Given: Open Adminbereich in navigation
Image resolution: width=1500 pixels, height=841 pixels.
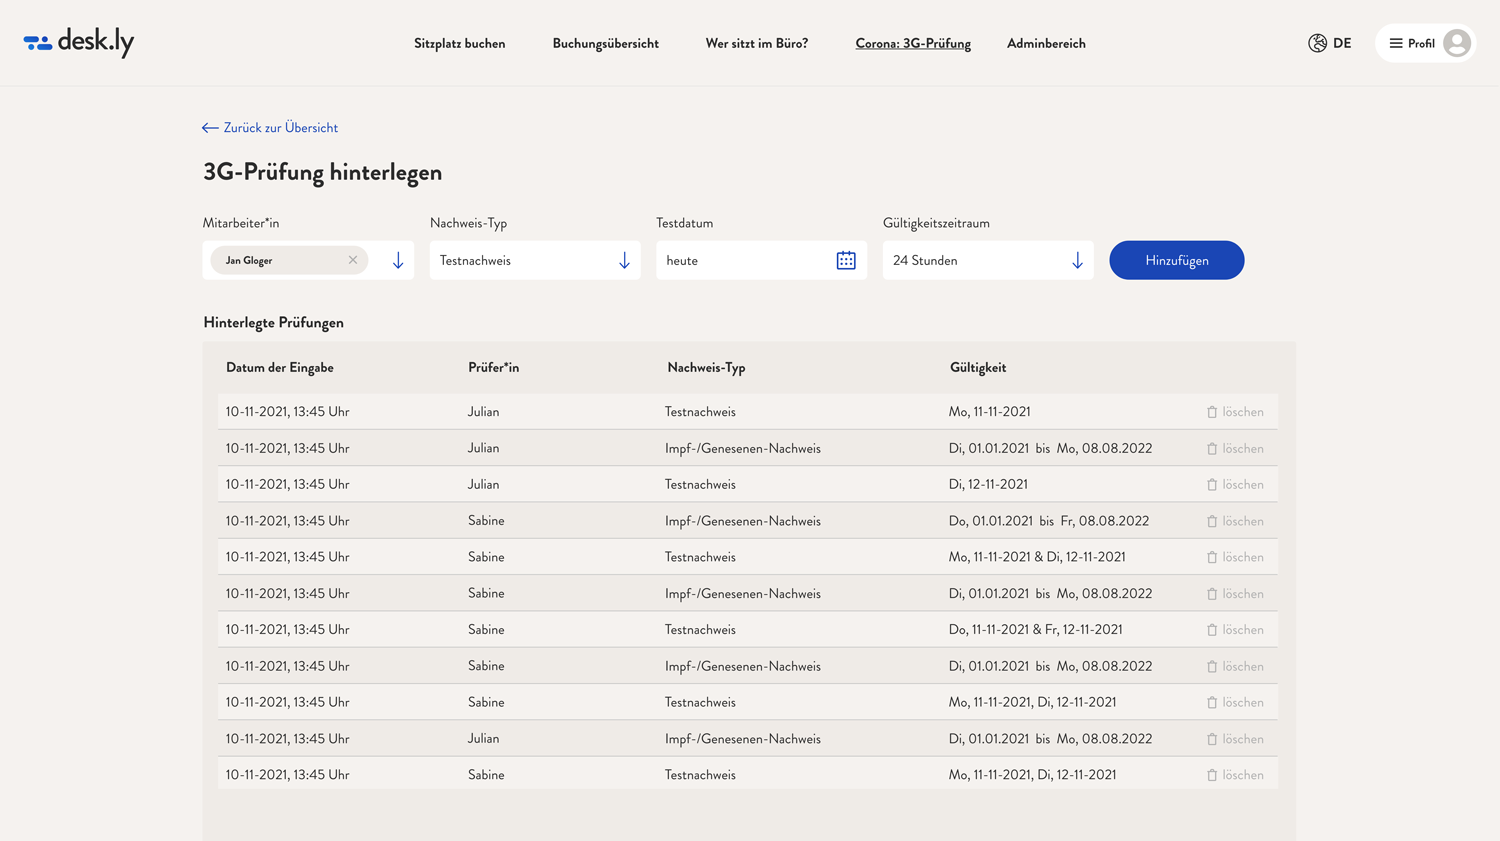Looking at the screenshot, I should tap(1046, 43).
